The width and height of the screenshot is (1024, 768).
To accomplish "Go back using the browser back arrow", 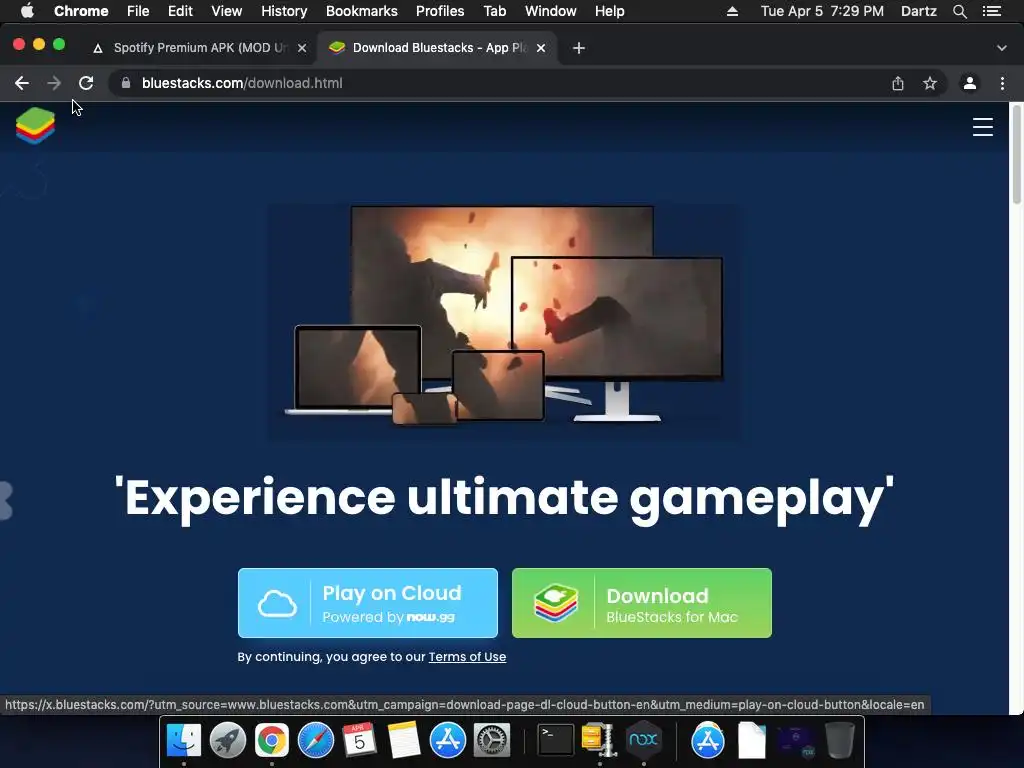I will point(22,83).
